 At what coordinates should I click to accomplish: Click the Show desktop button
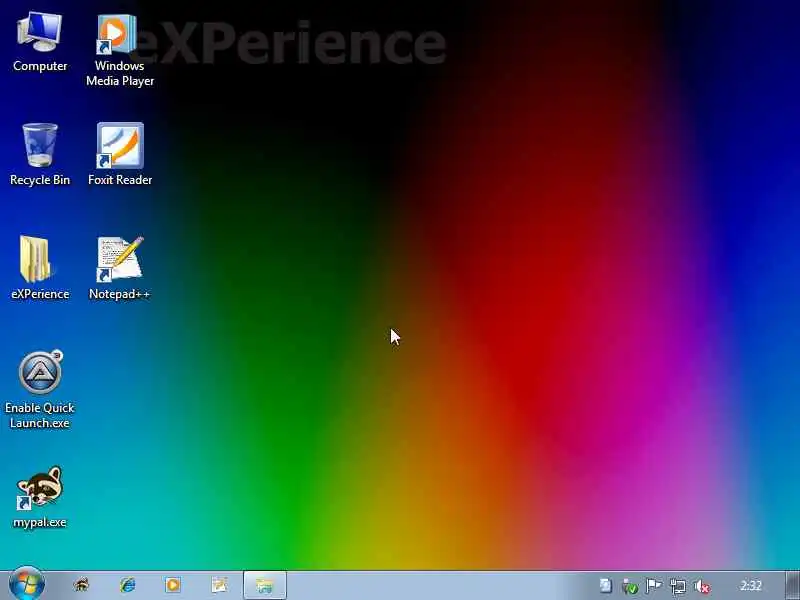pyautogui.click(x=792, y=585)
